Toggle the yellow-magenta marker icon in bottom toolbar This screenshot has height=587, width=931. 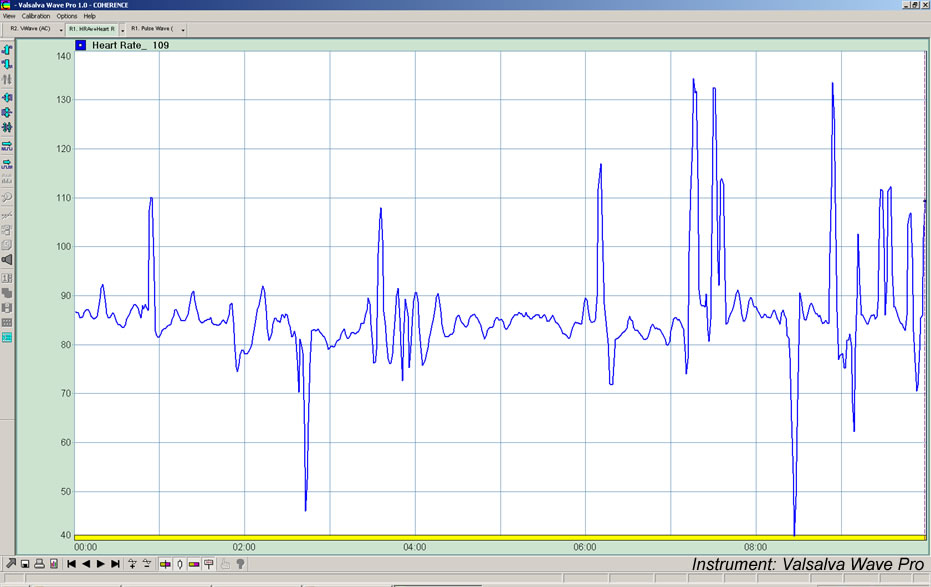point(164,564)
